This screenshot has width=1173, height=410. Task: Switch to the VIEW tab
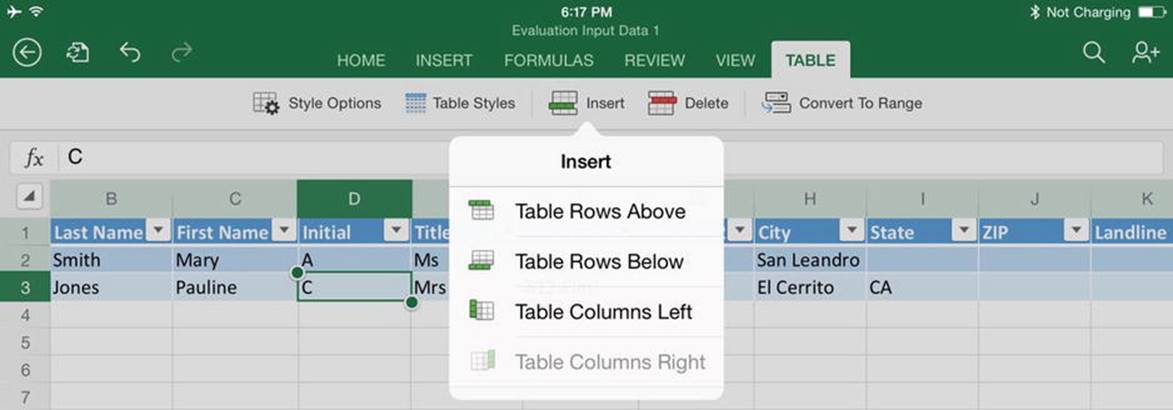(735, 61)
